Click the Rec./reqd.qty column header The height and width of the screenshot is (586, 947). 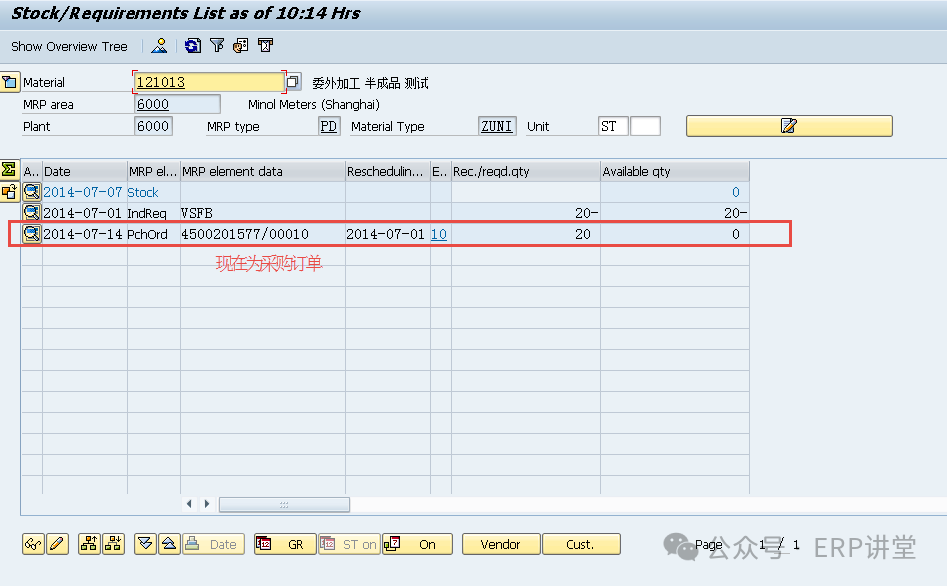click(525, 172)
